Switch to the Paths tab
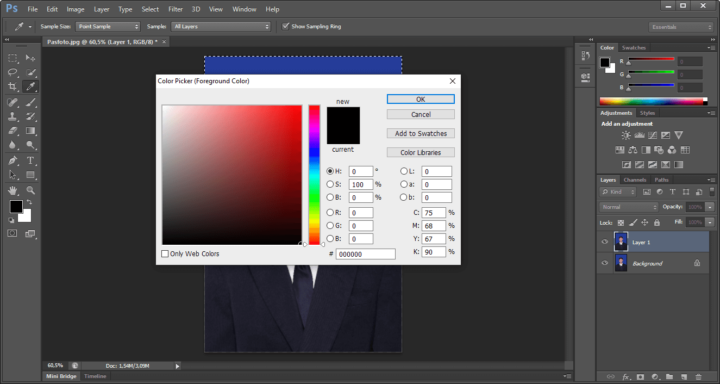The height and width of the screenshot is (384, 720). coord(662,180)
